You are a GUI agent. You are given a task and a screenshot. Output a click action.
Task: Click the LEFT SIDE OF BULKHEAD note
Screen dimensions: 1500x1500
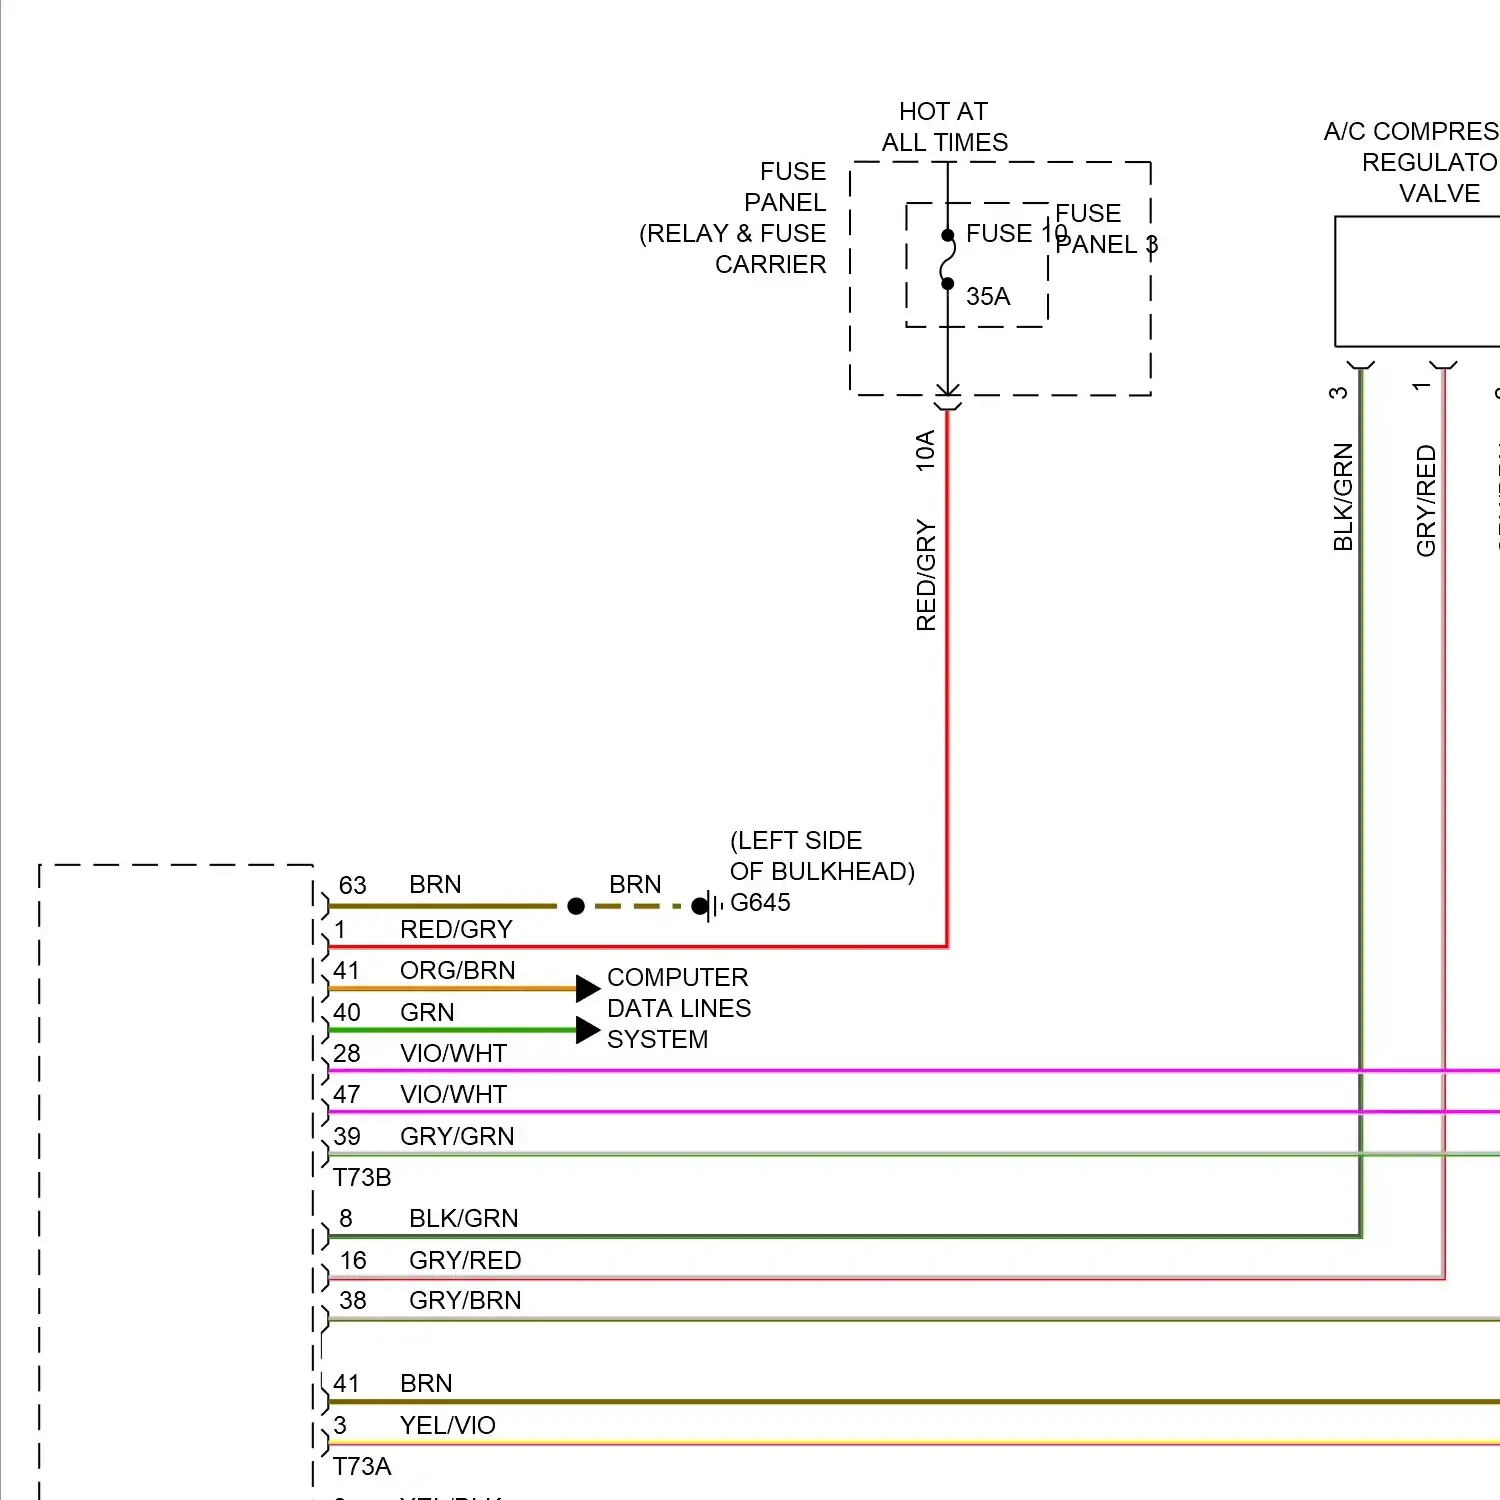coord(822,856)
